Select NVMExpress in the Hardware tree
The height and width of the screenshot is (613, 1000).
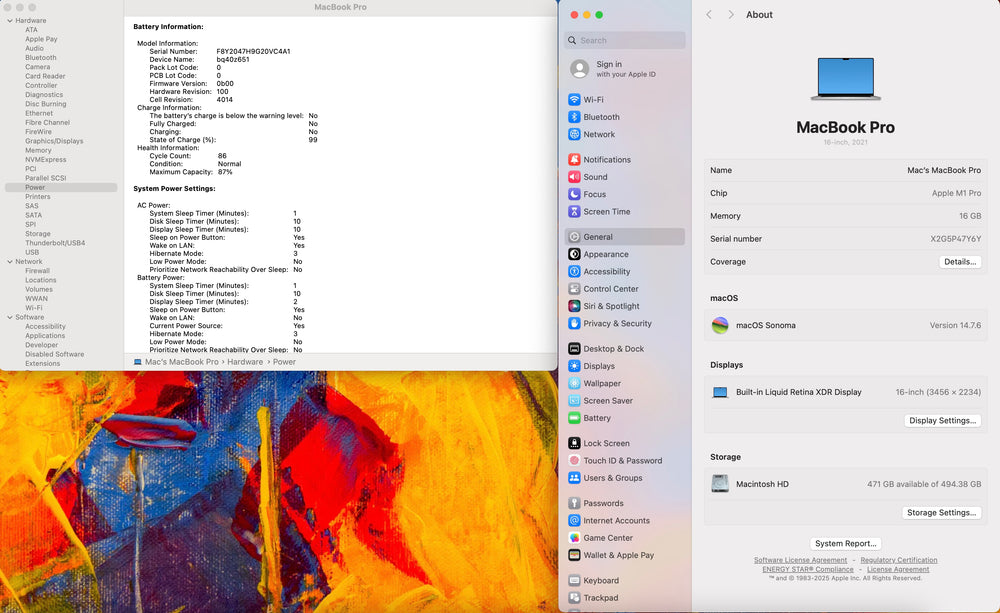(45, 159)
